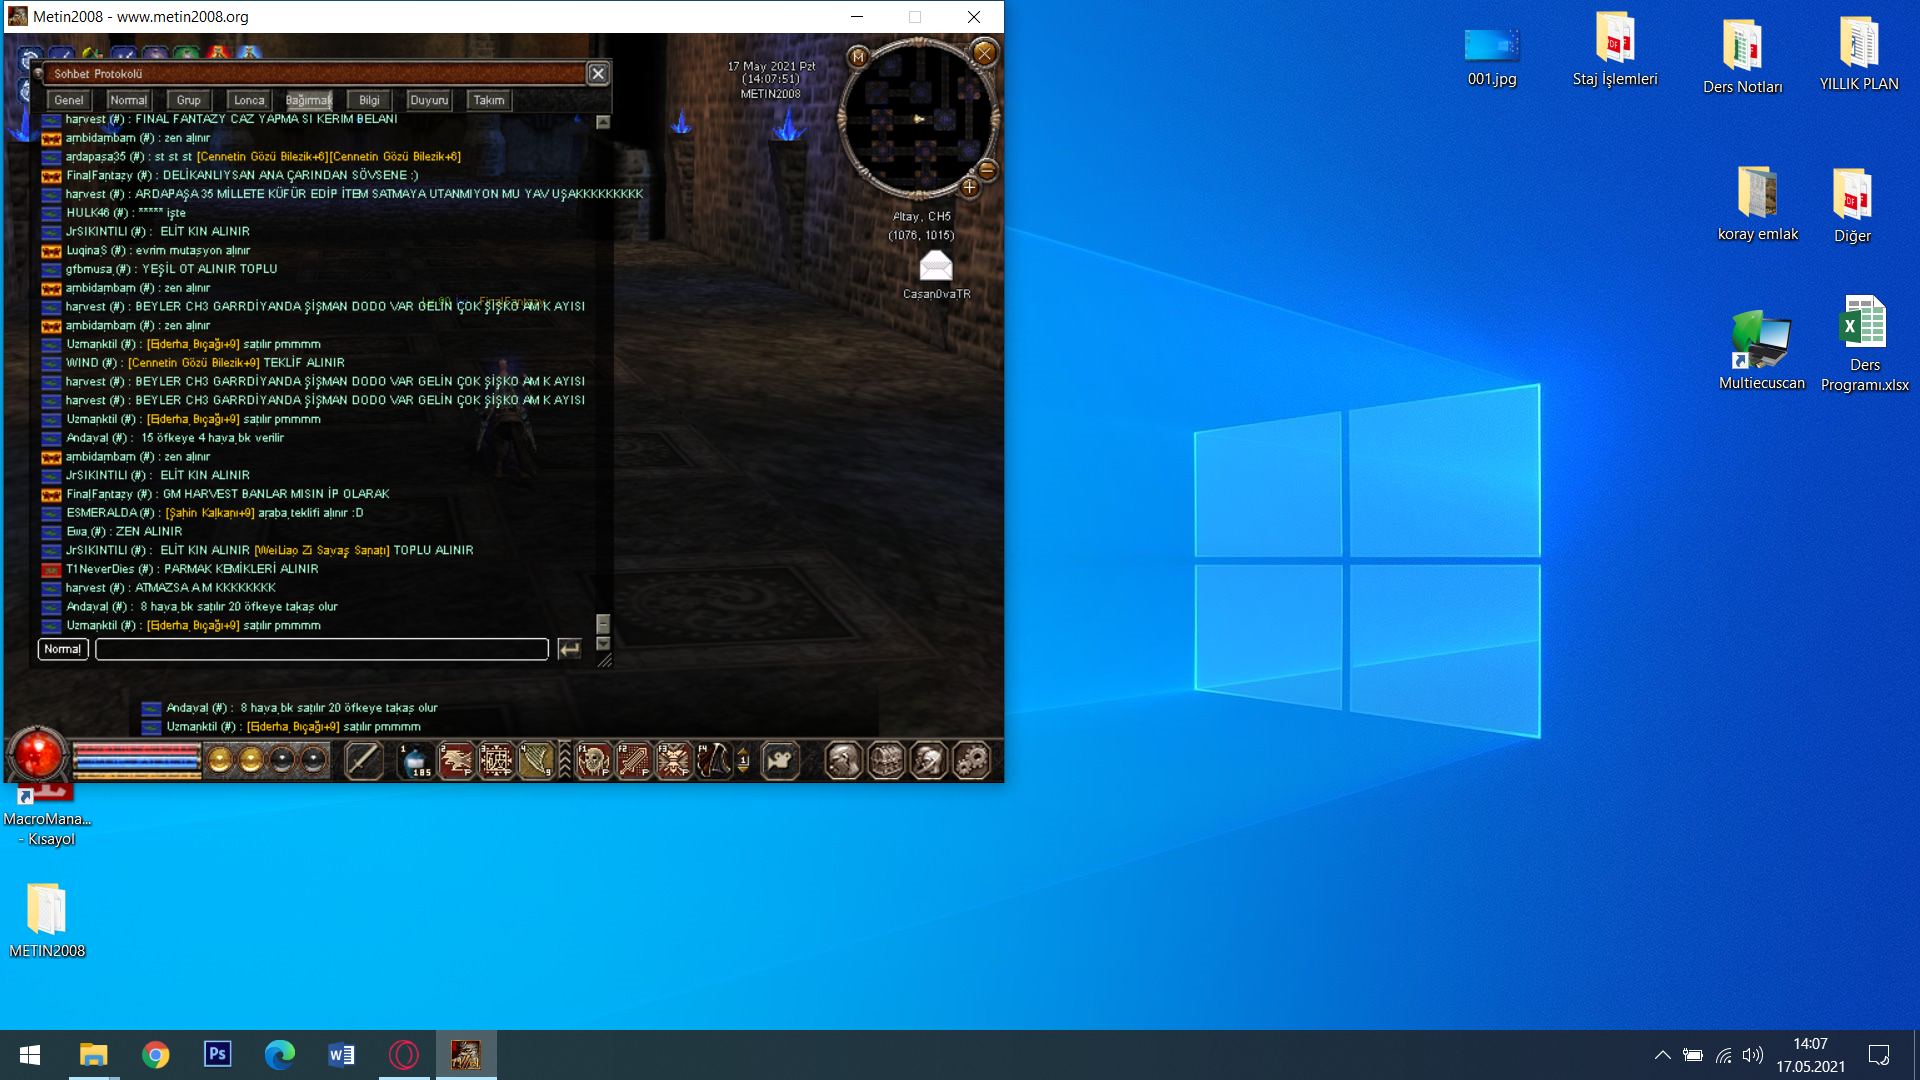Open the messenger friends icon
The width and height of the screenshot is (1920, 1080).
click(x=929, y=761)
